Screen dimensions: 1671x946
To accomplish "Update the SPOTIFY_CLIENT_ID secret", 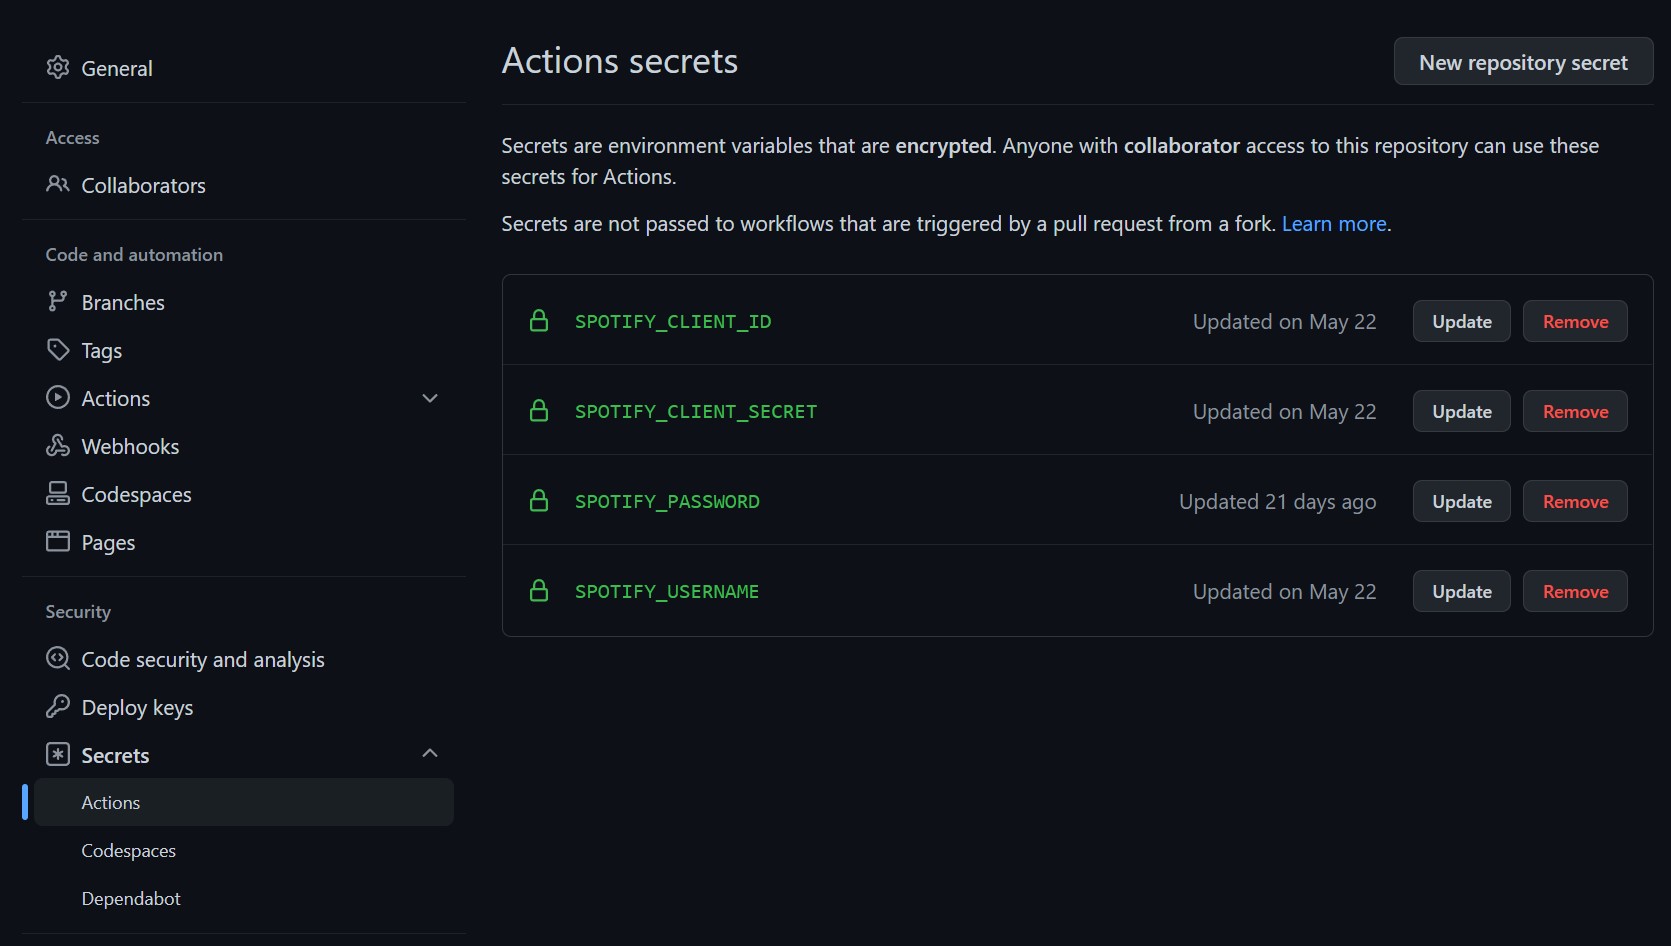I will pos(1461,321).
